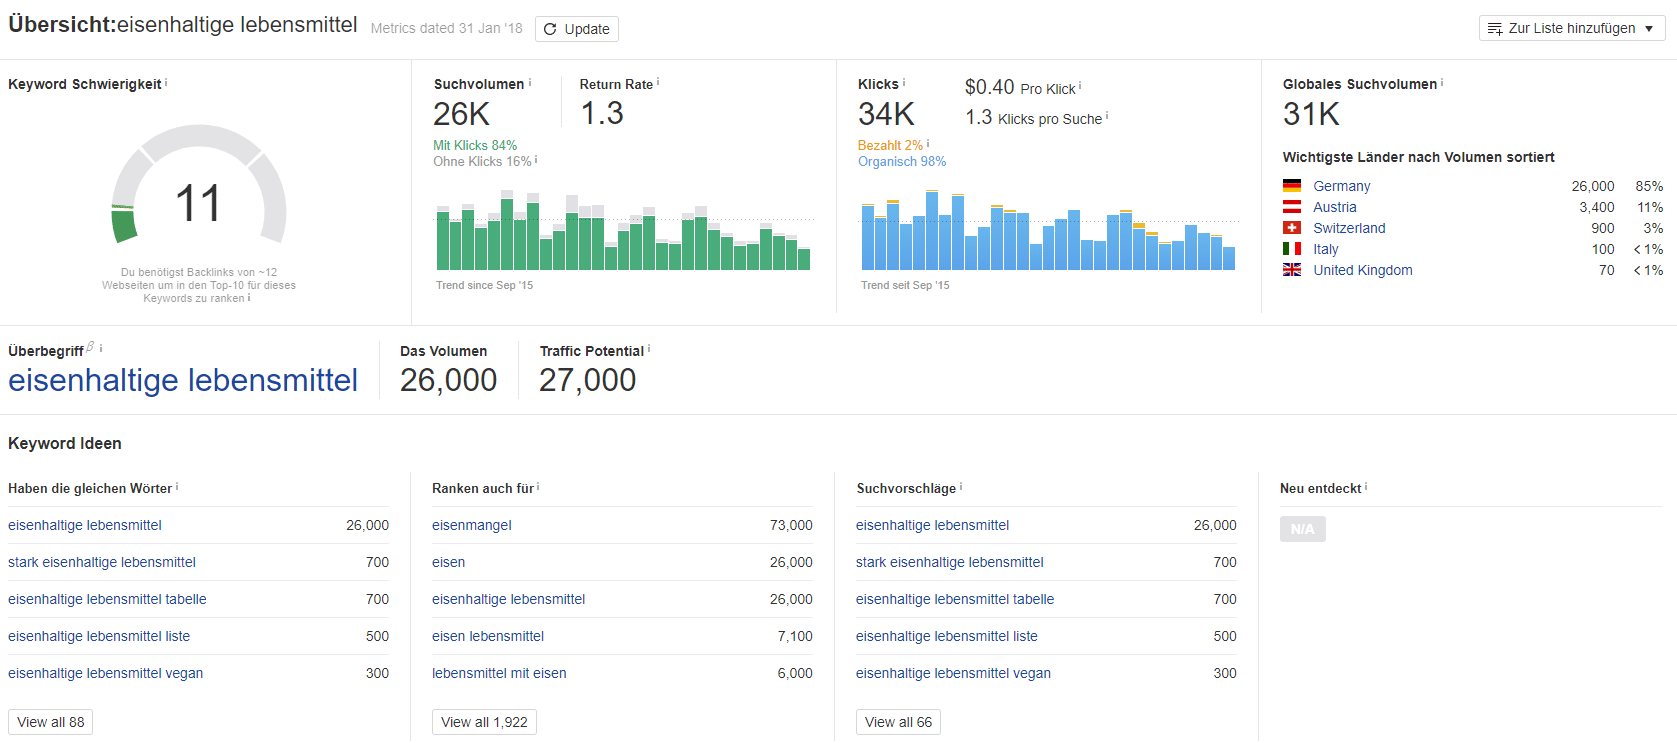1677x743 pixels.
Task: Click info icon after Haben die gleichen Wörter
Action: coord(177,487)
